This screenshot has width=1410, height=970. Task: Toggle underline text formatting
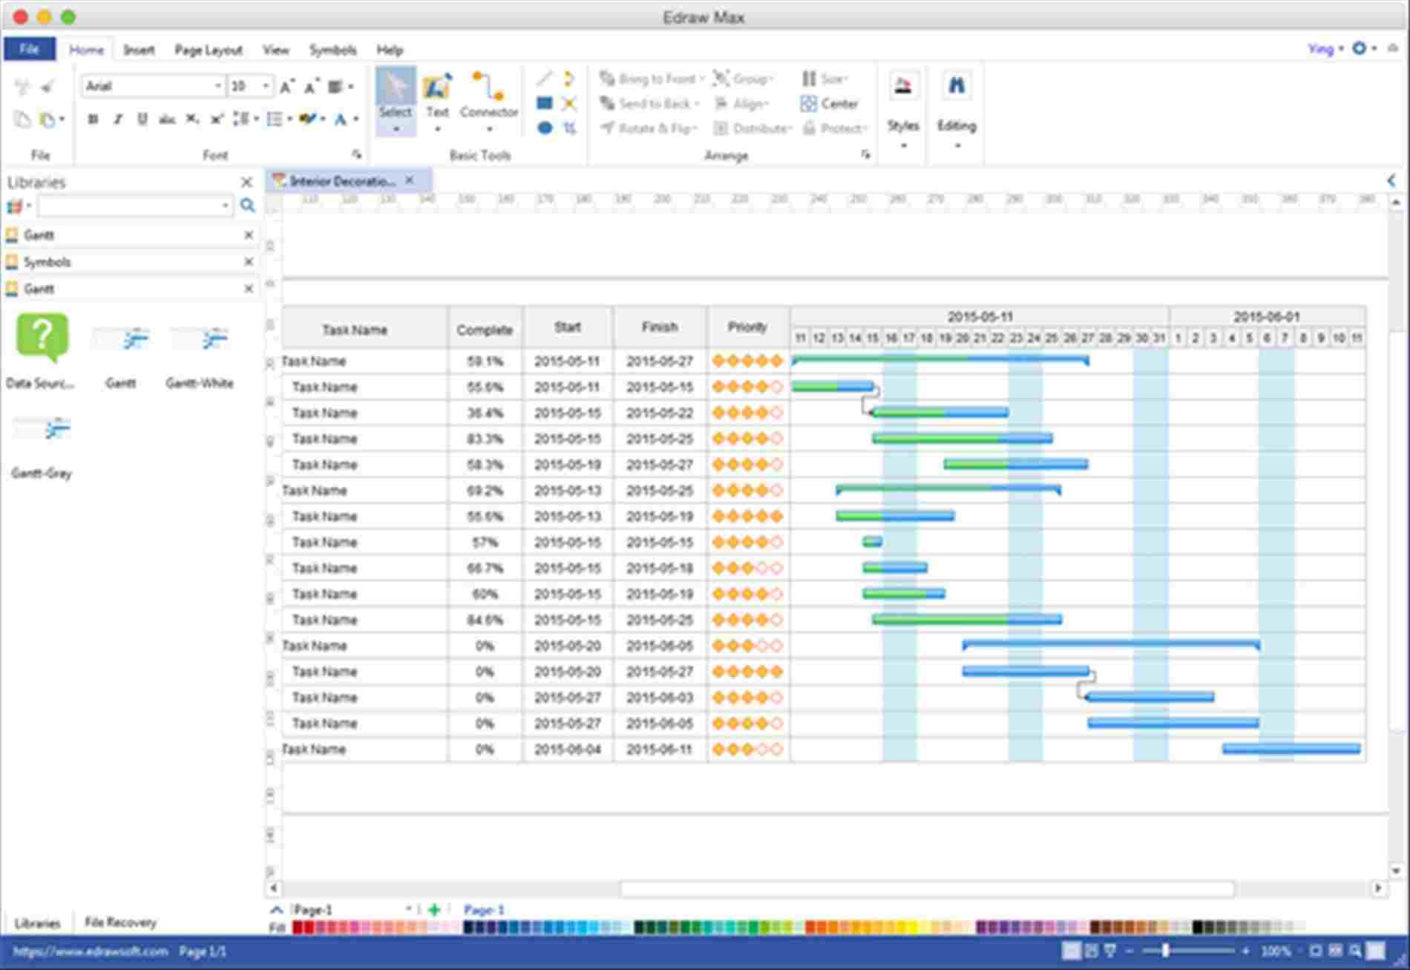[x=141, y=120]
